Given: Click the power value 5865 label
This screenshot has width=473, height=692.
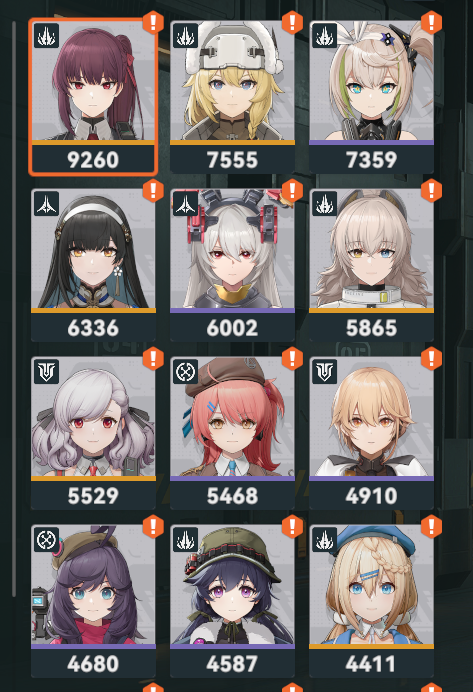Looking at the screenshot, I should tap(372, 328).
